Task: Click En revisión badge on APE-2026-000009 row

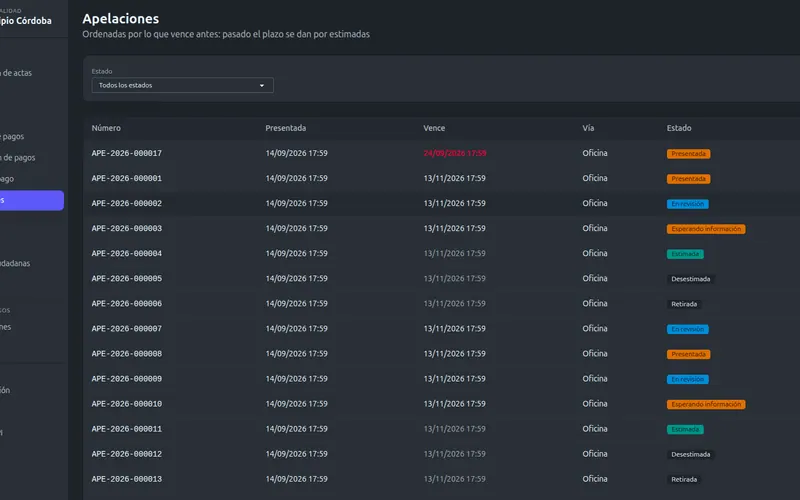Action: tap(687, 379)
